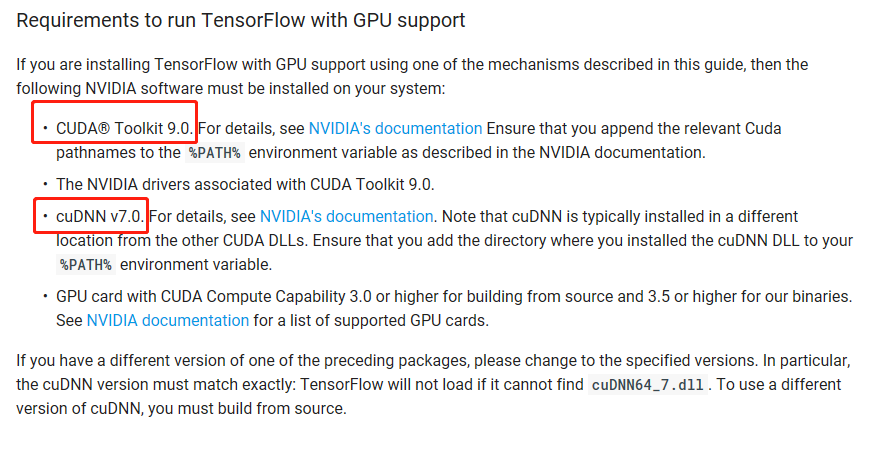Follow NVIDIA documentation link for supported GPU cards
The image size is (874, 454).
[168, 320]
